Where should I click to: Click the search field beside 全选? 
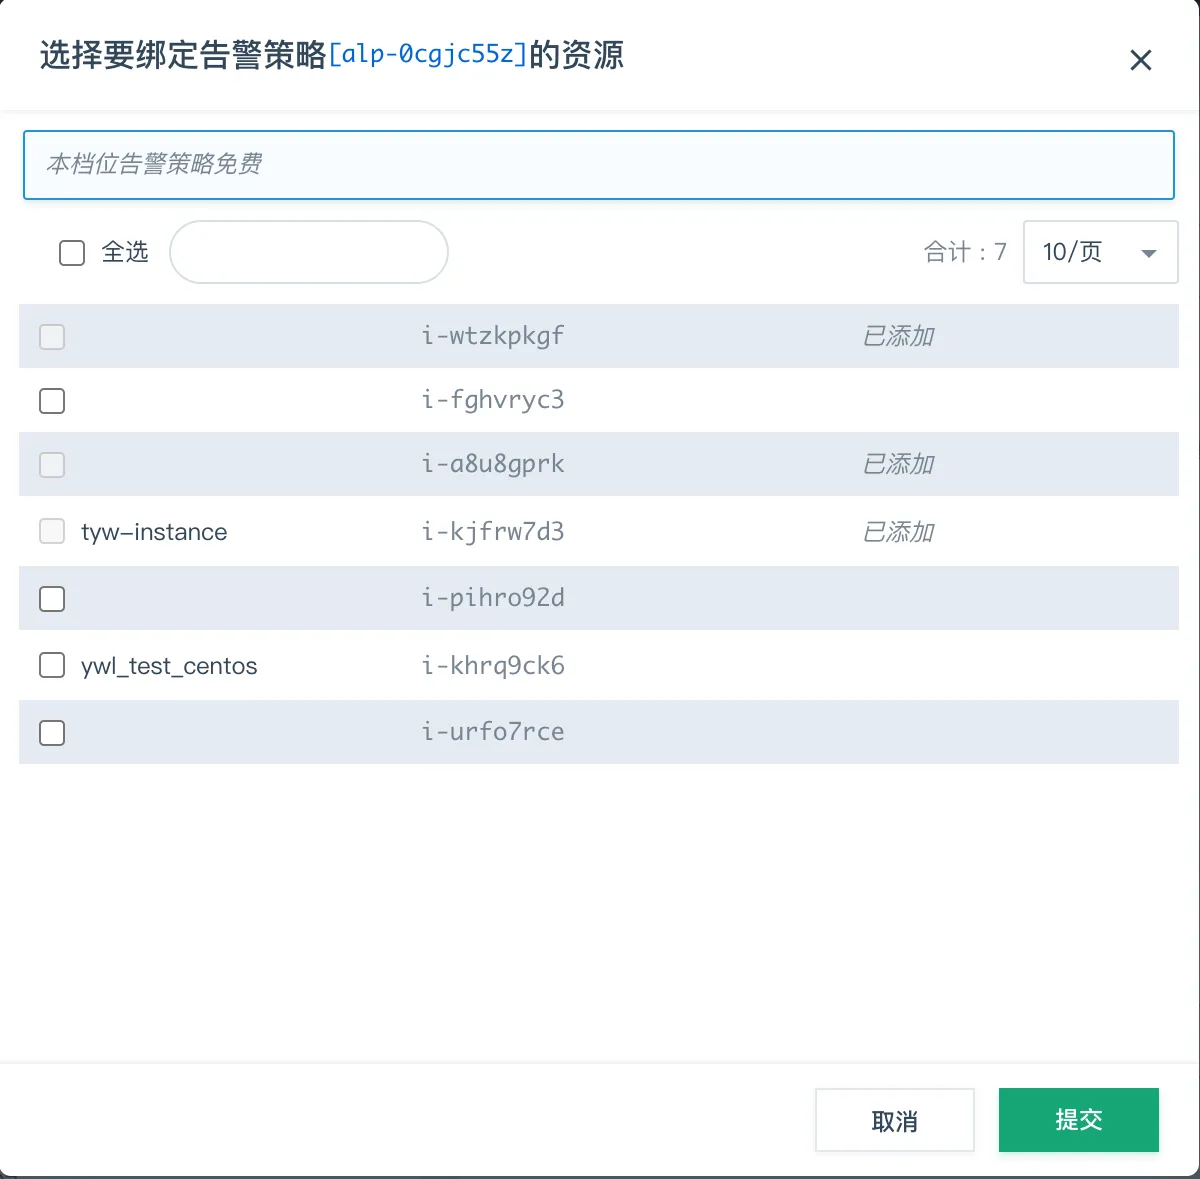point(308,252)
